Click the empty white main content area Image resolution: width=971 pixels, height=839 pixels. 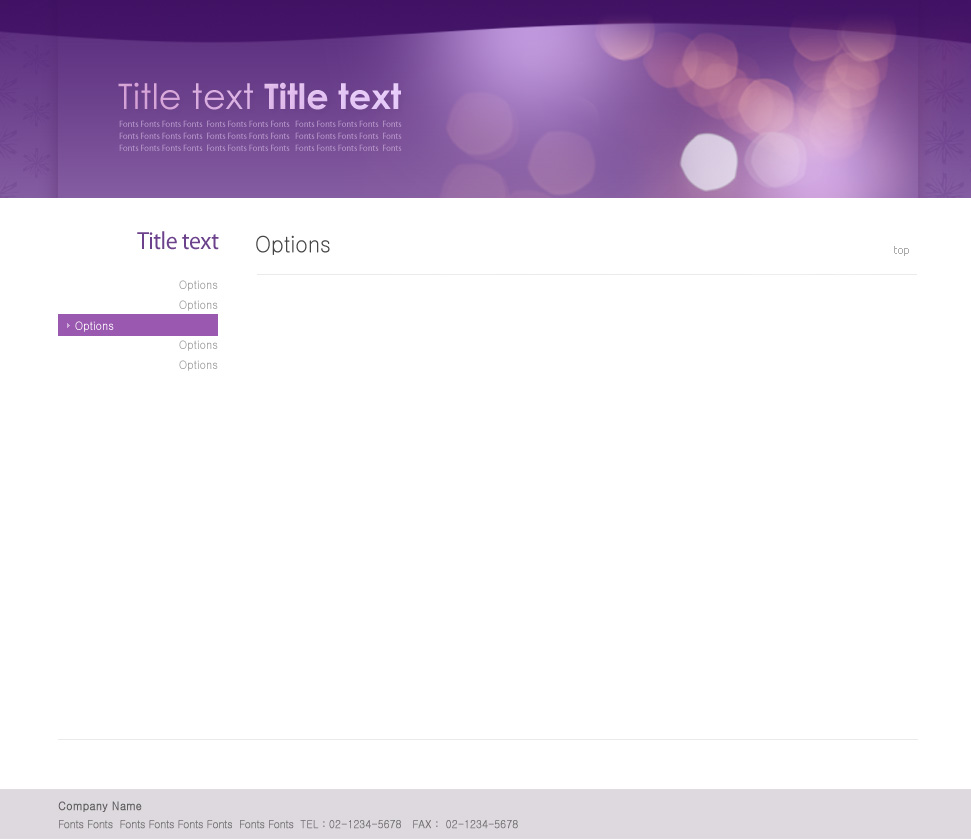[586, 500]
